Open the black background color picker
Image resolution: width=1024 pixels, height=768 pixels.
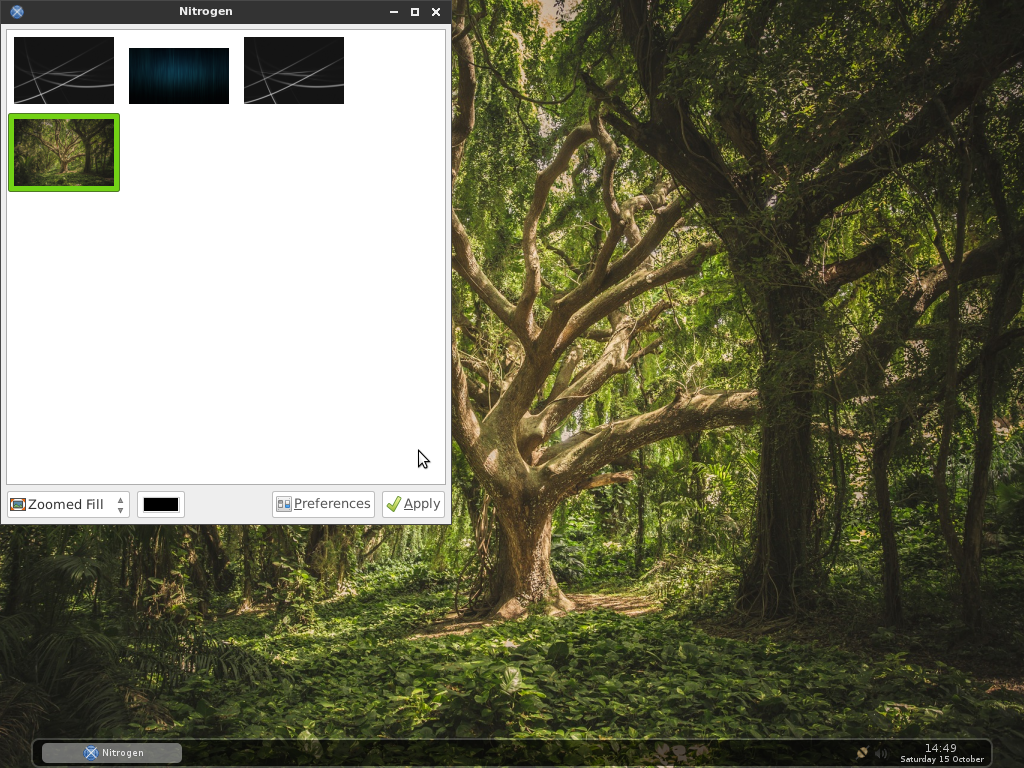161,504
